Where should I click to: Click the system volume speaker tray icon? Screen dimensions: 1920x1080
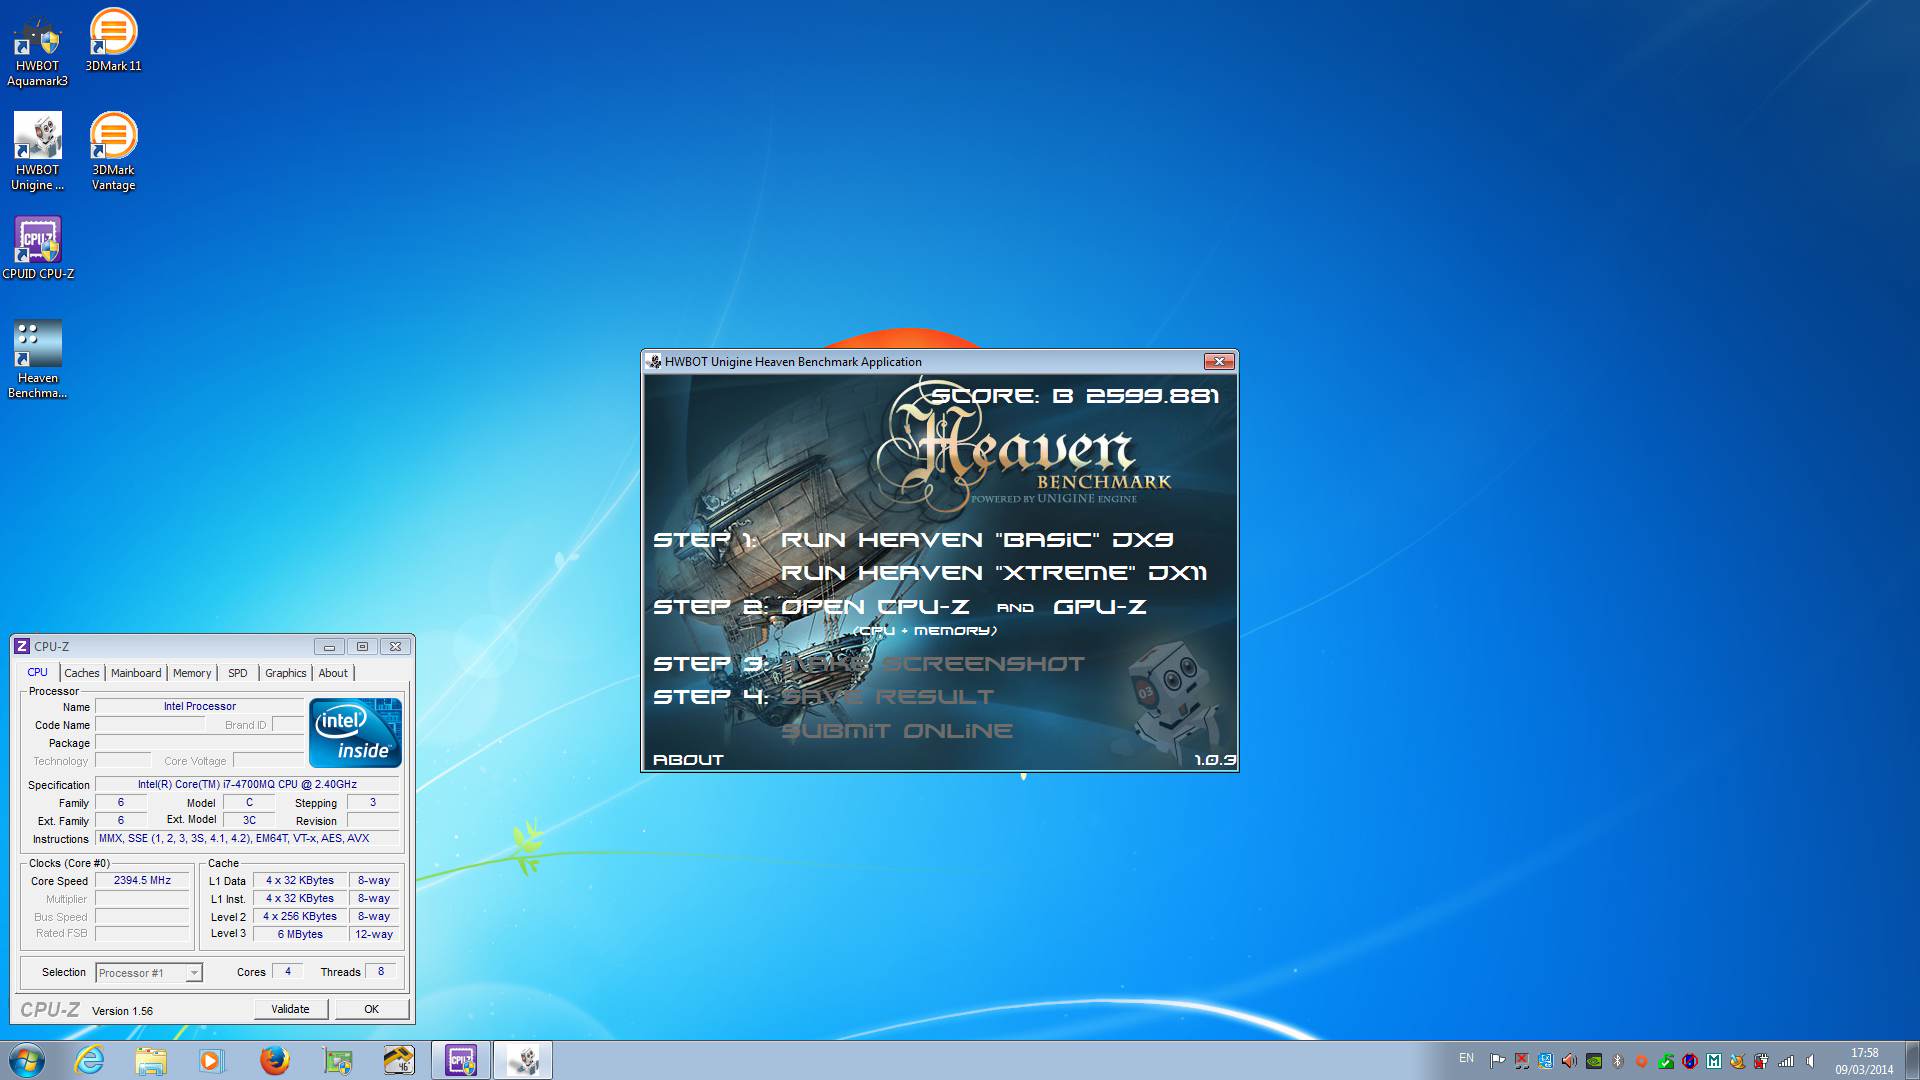(1811, 1061)
